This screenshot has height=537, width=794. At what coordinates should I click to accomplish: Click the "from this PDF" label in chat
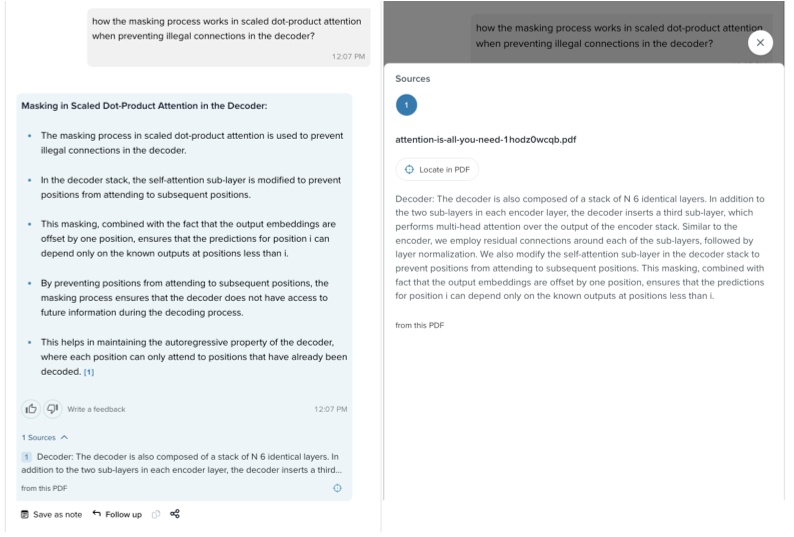click(x=44, y=488)
